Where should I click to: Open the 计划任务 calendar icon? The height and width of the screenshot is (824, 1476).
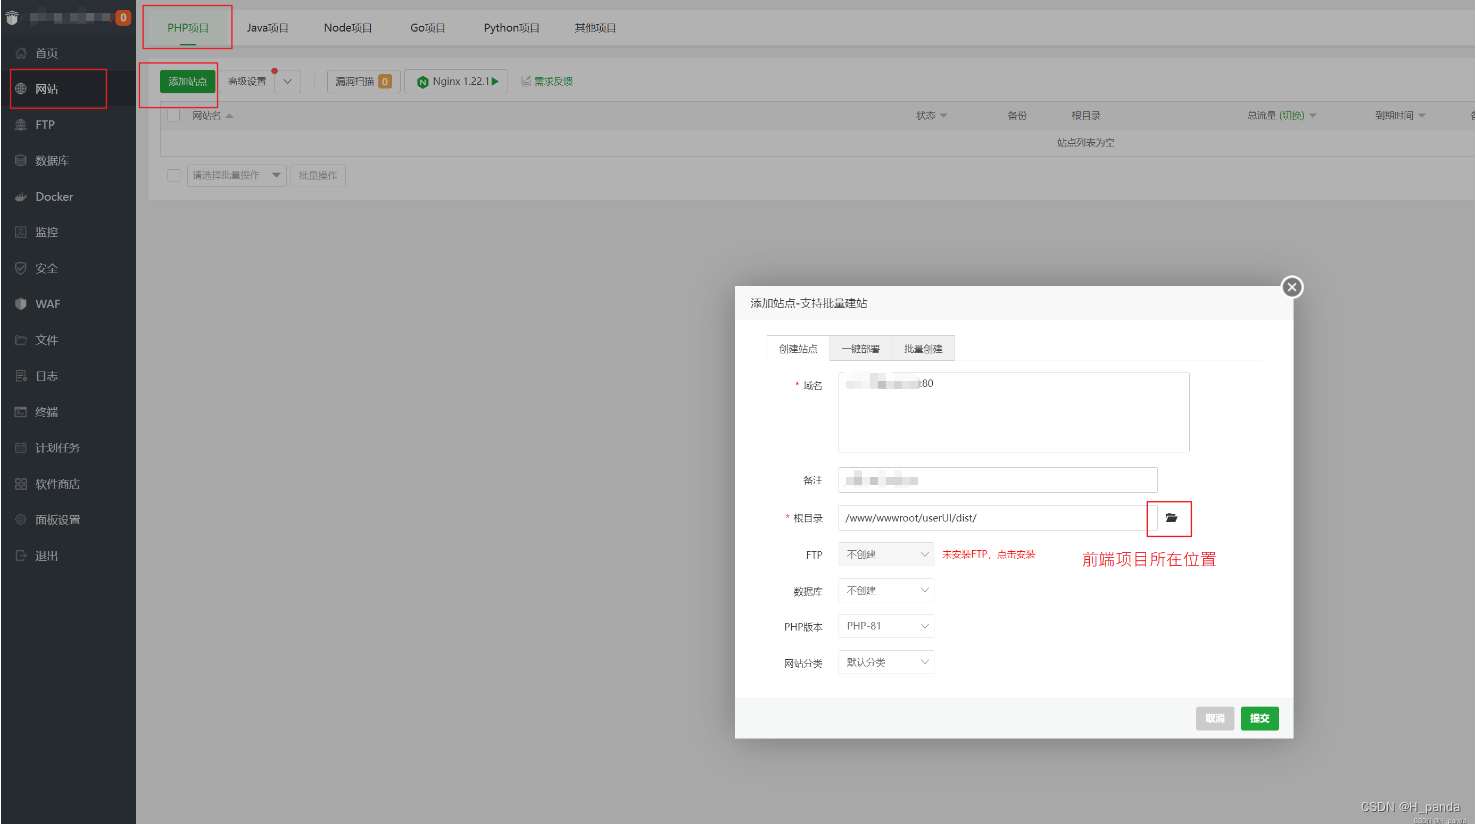coord(20,448)
